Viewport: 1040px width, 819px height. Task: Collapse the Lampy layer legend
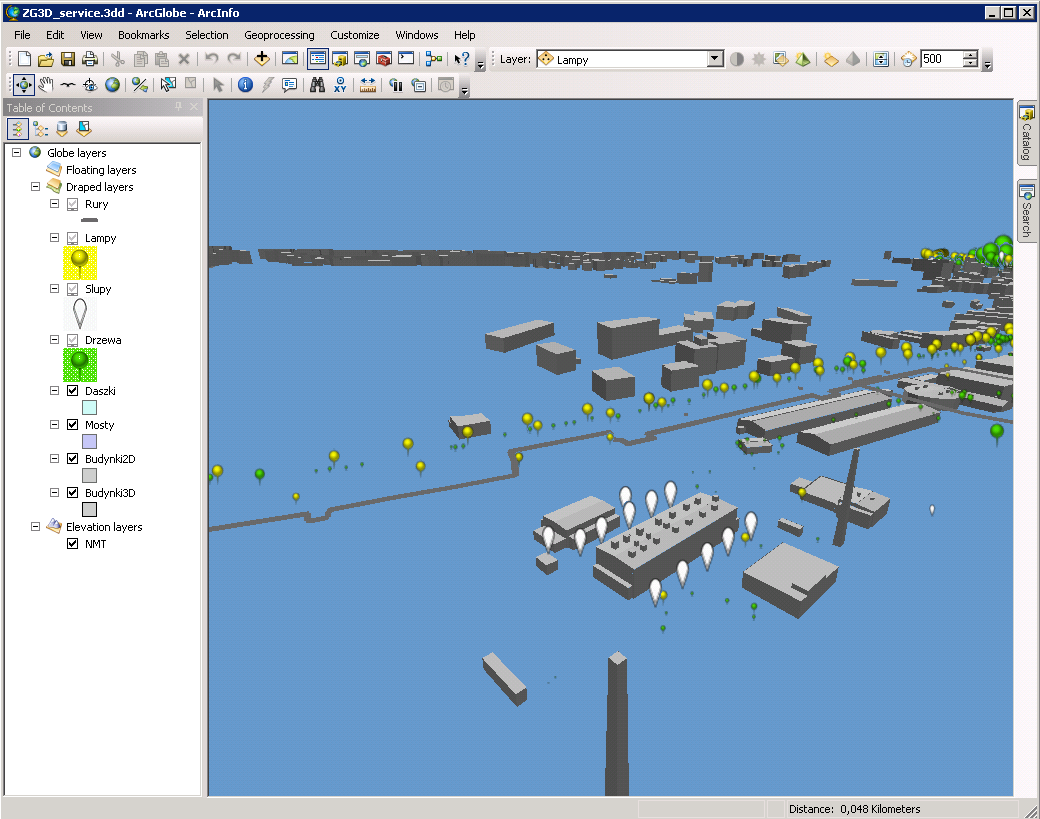point(54,237)
